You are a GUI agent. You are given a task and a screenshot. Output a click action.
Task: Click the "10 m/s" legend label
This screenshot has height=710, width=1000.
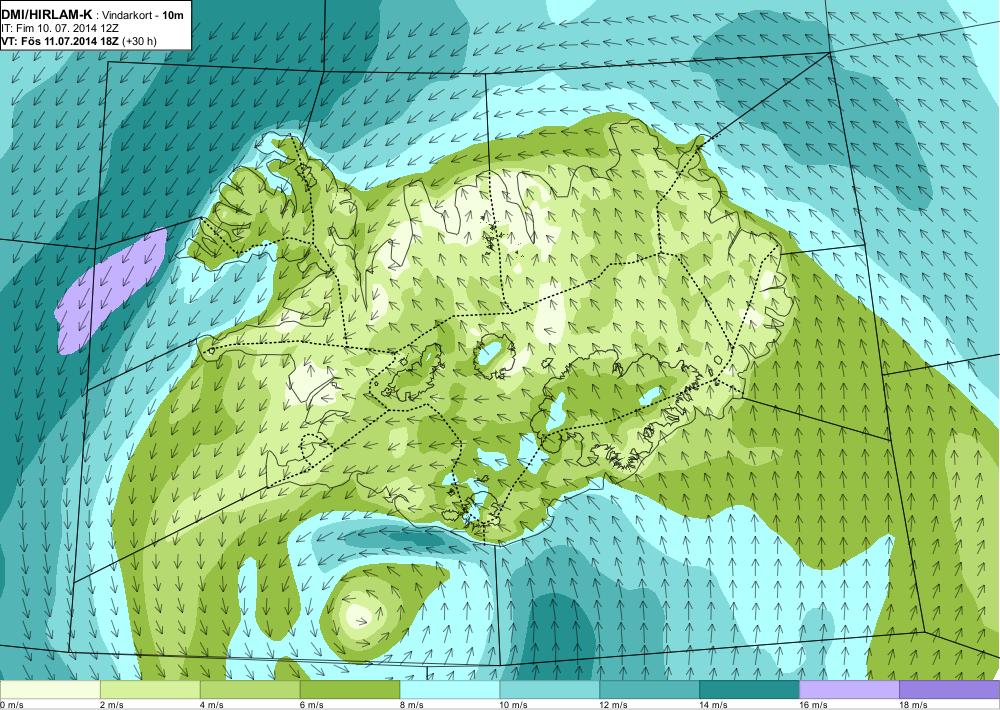[514, 705]
